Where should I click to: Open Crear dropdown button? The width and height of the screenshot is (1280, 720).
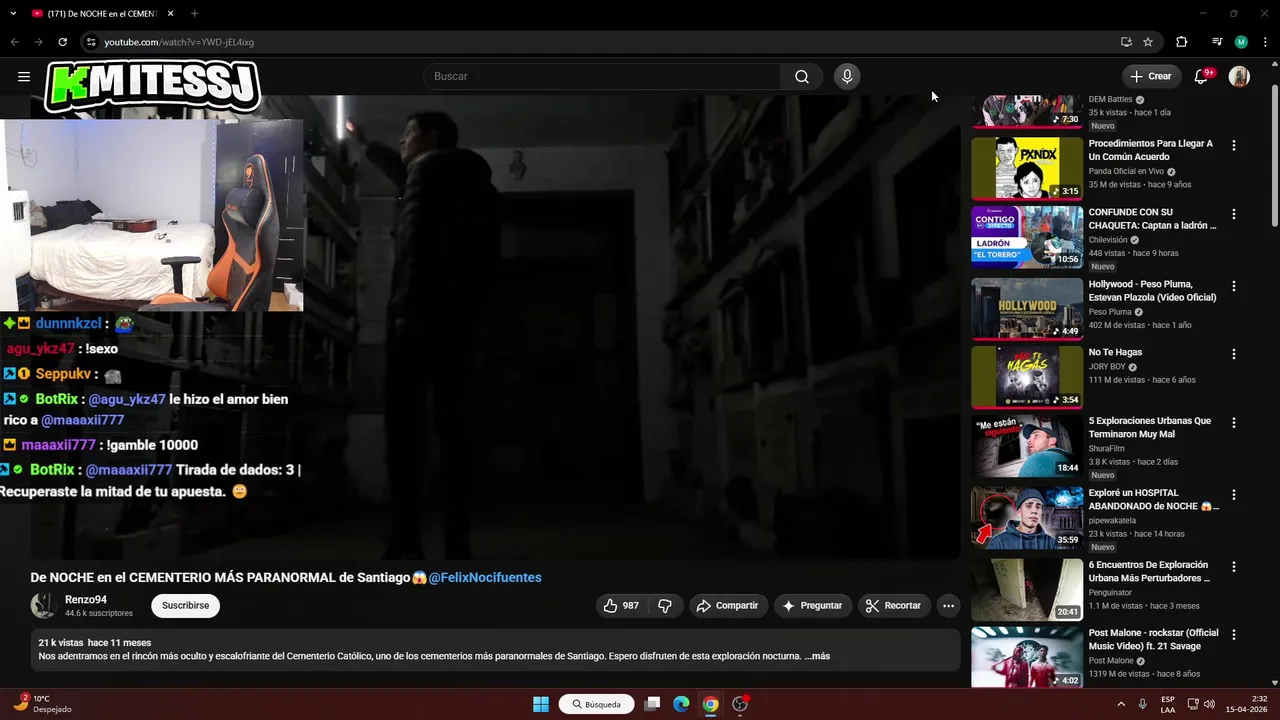pyautogui.click(x=1151, y=76)
